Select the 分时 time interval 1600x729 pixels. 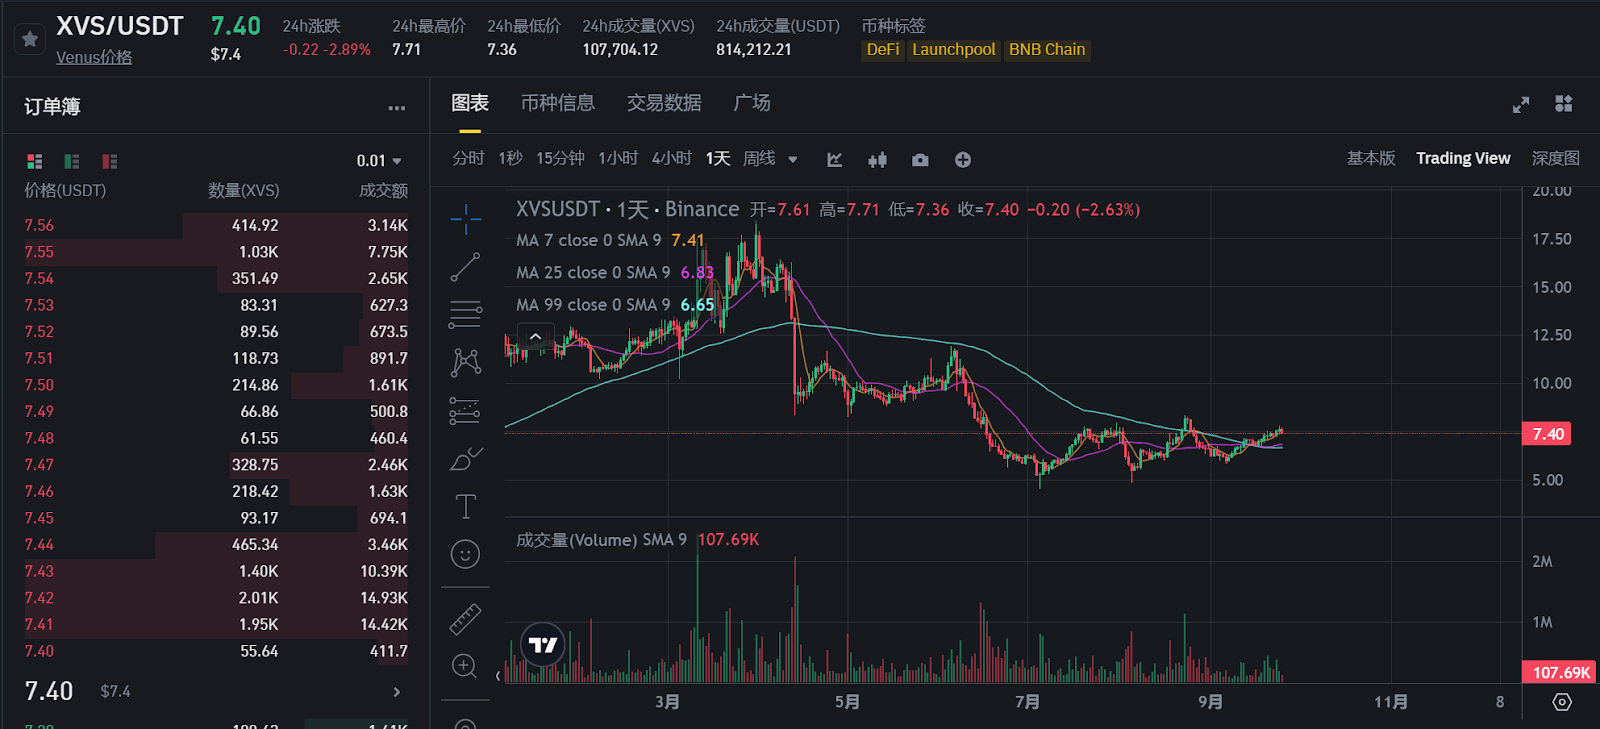click(x=468, y=158)
